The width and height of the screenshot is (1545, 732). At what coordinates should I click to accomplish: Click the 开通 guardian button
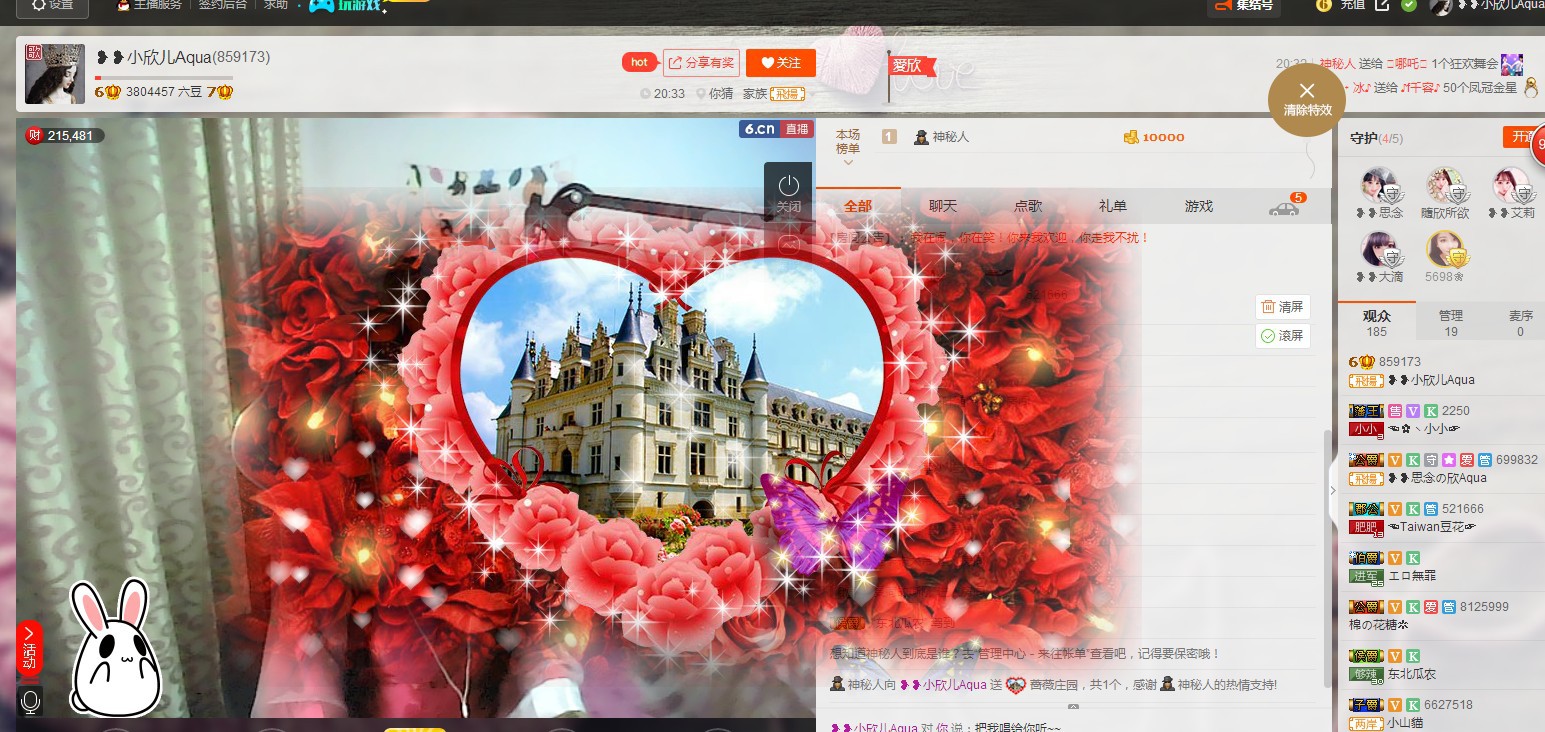1522,137
